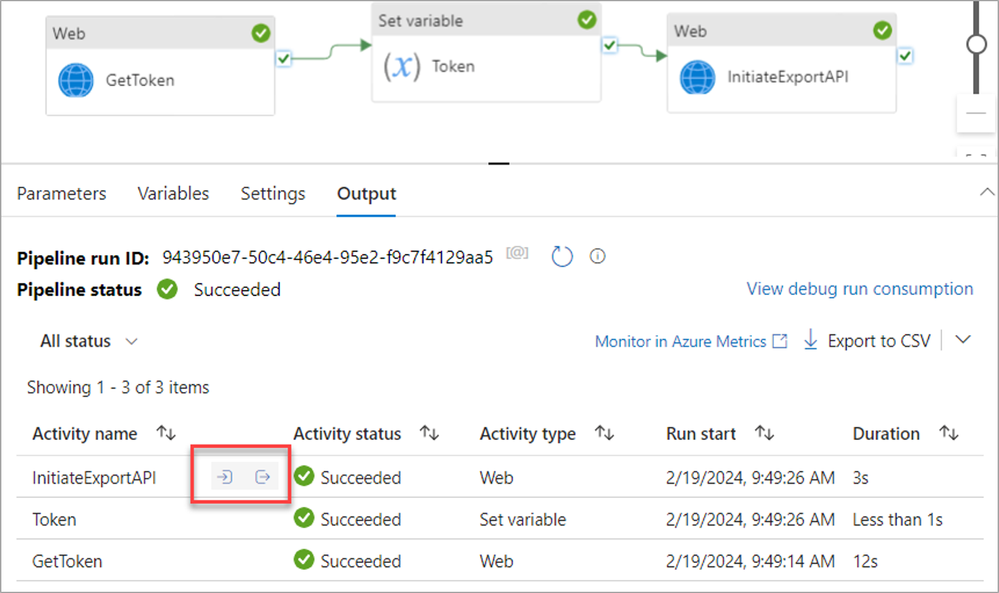Open the Parameters tab
Screen dimensions: 999x593
click(x=61, y=194)
